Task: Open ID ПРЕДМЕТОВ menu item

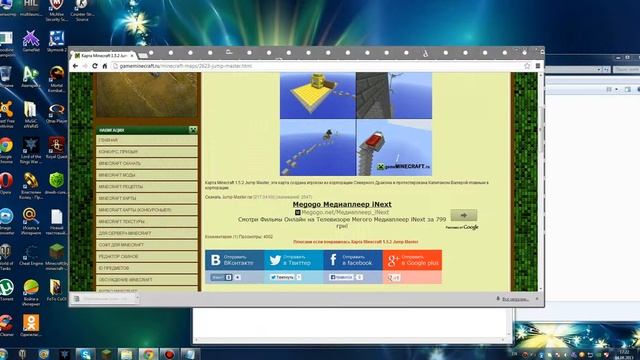Action: pyautogui.click(x=147, y=268)
